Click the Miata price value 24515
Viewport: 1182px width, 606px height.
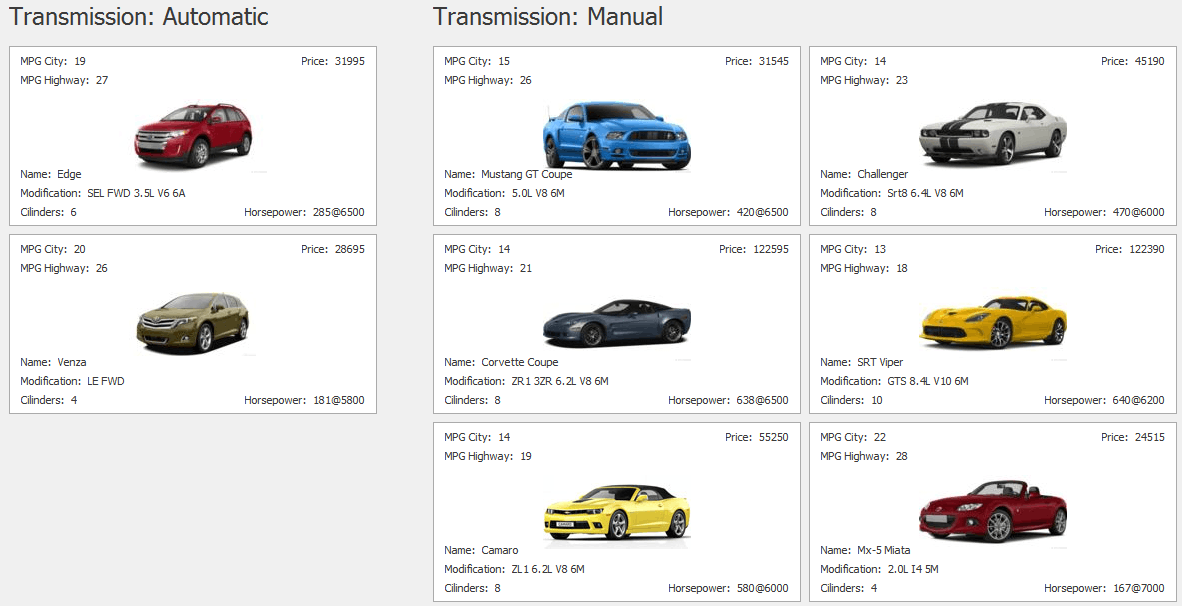[1150, 437]
